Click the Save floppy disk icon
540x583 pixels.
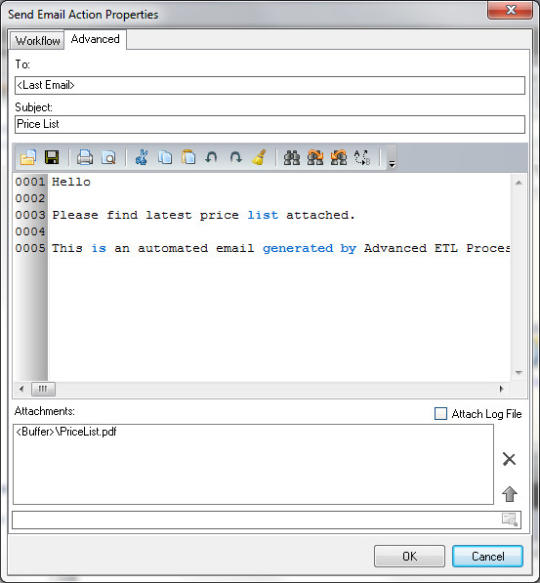click(x=52, y=157)
